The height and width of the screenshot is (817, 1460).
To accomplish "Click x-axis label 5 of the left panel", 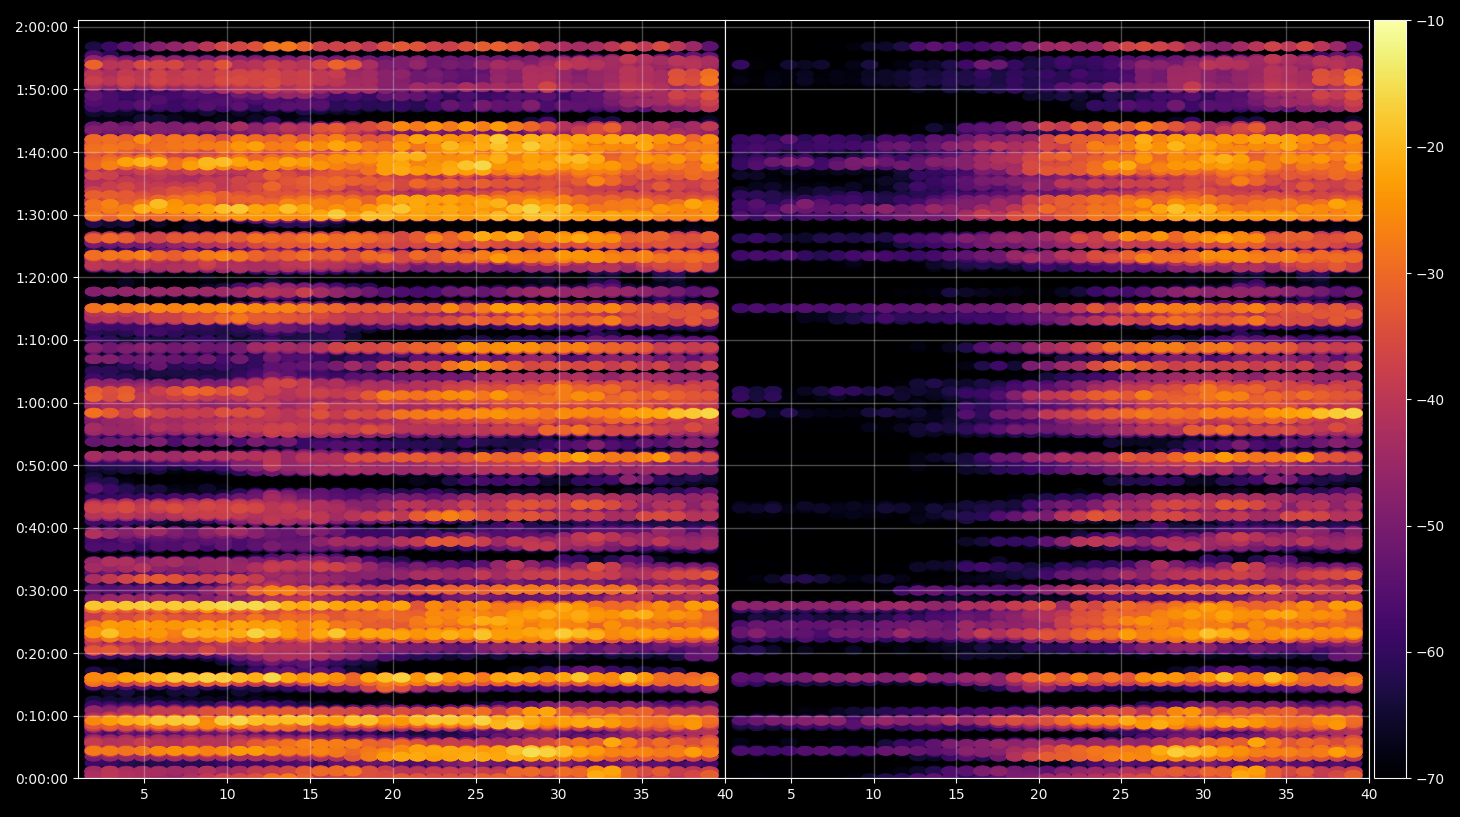I will click(x=144, y=795).
